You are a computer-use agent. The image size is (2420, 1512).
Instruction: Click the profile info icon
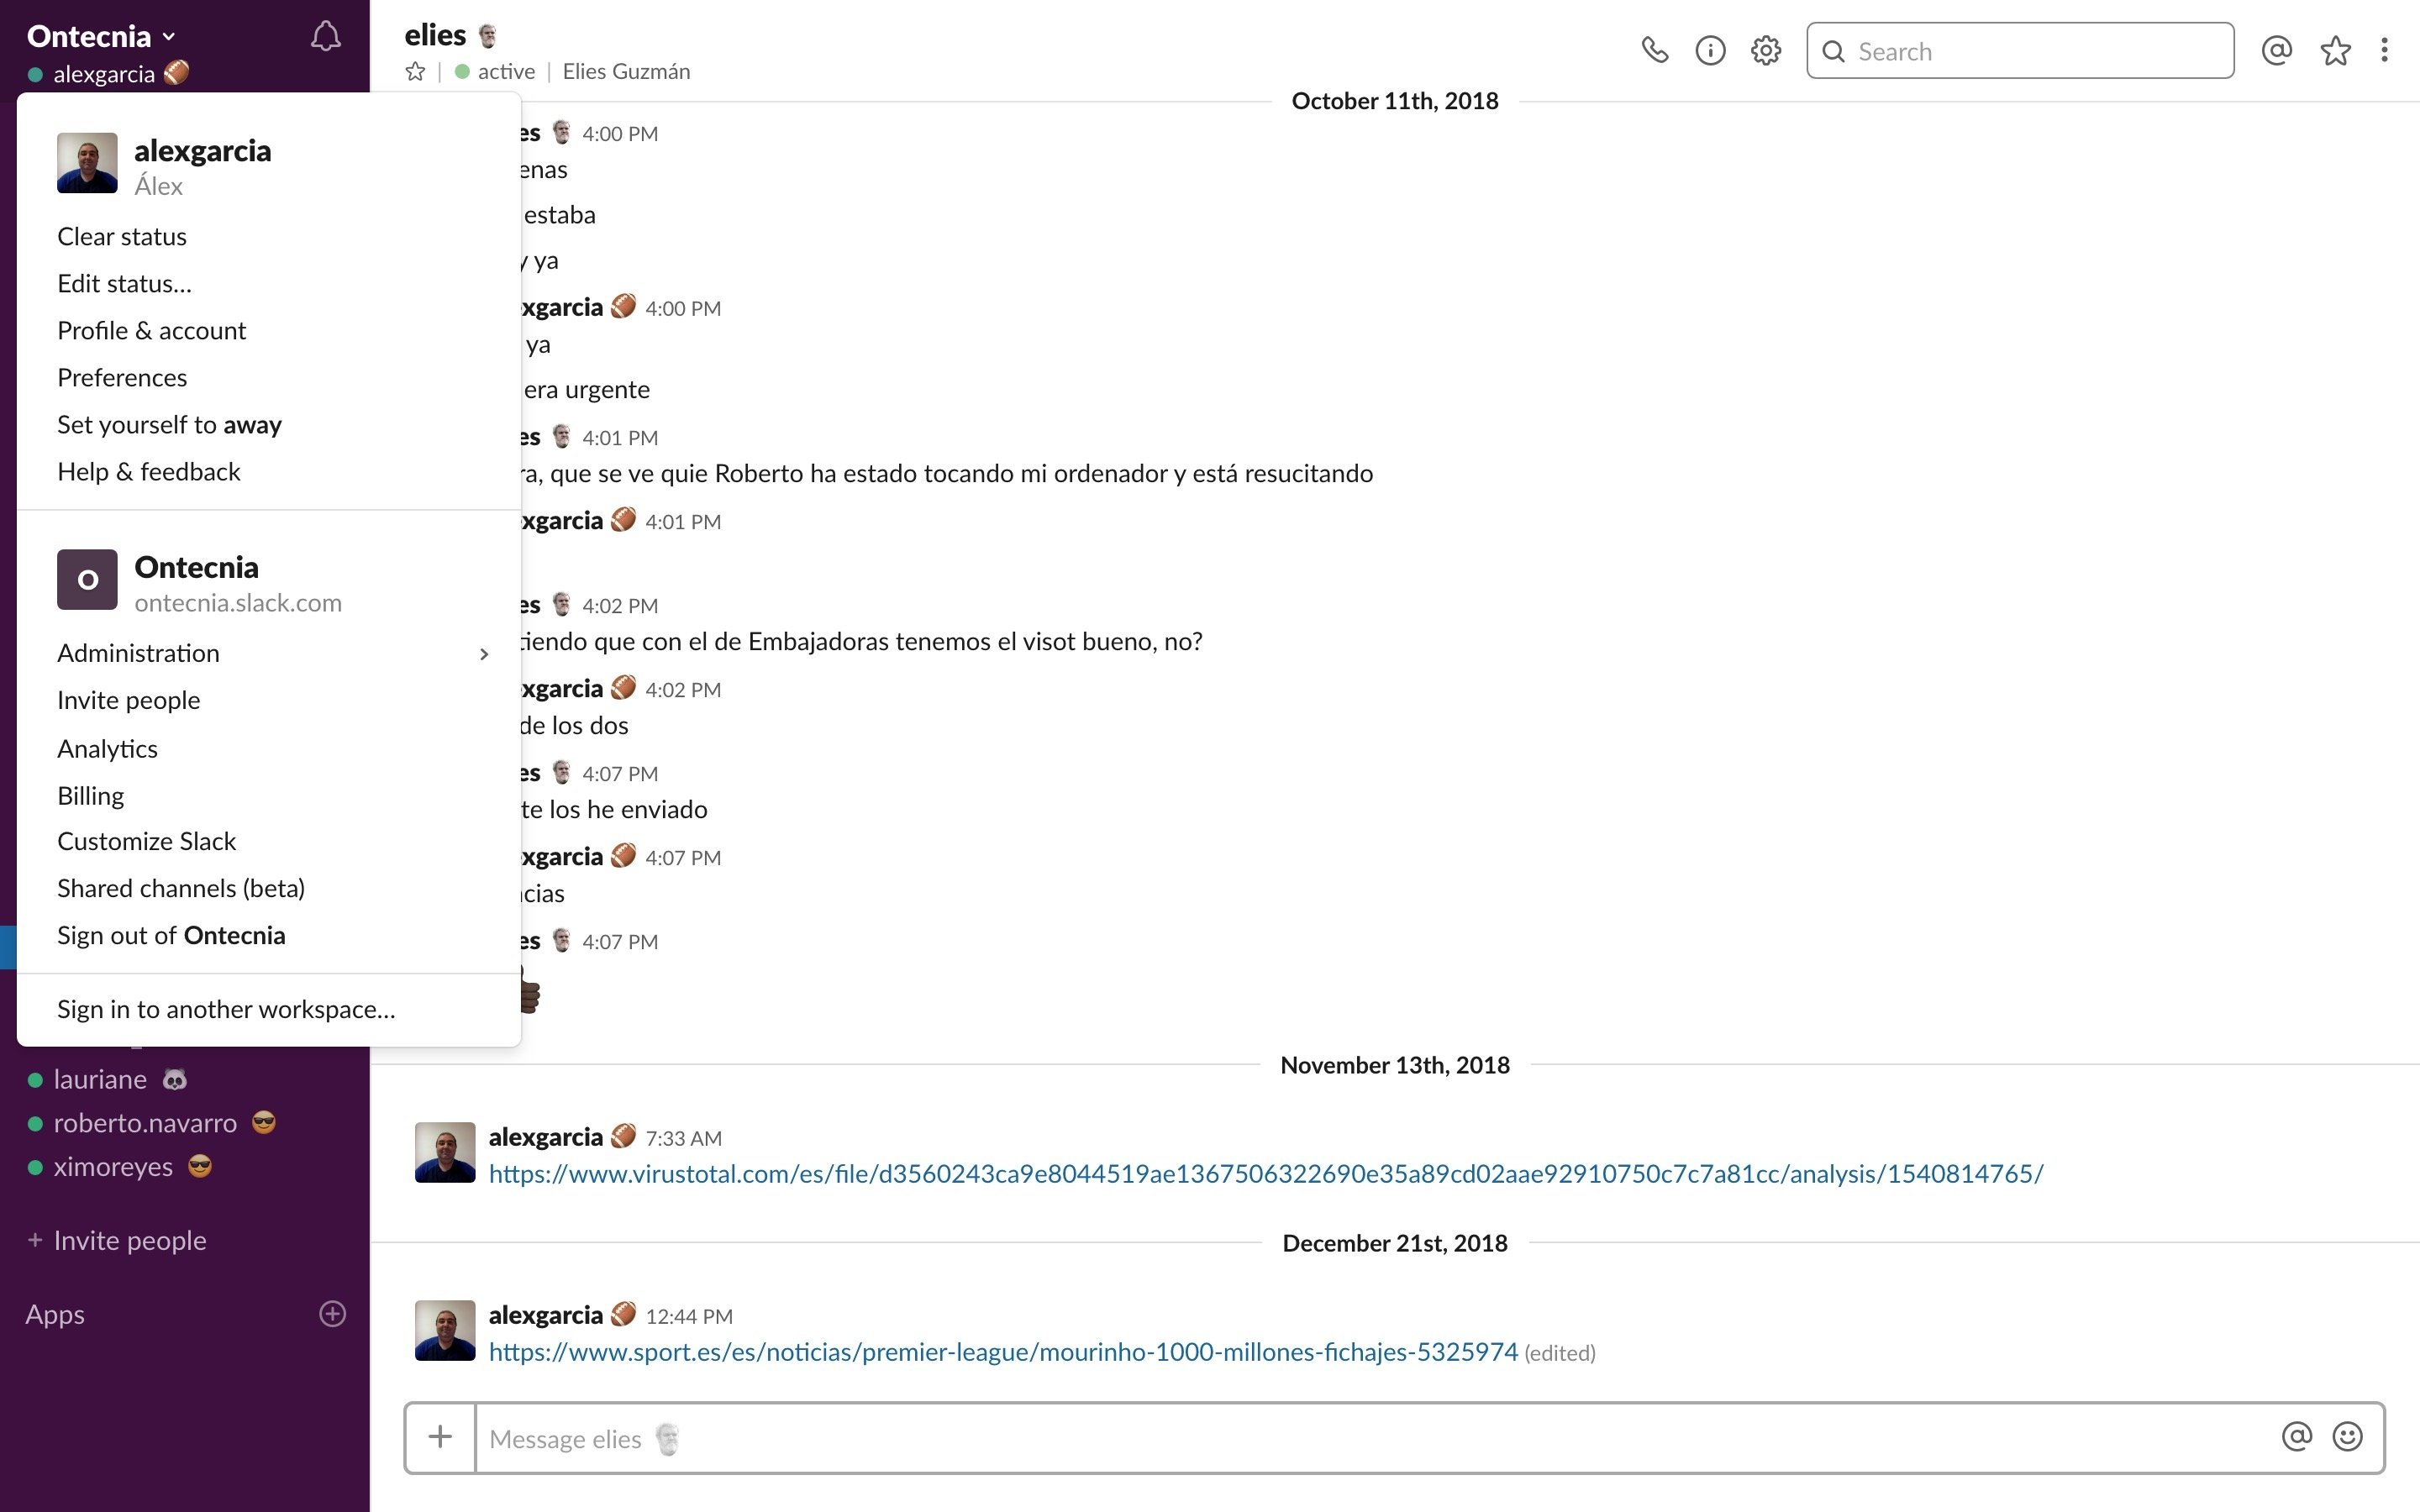point(1709,50)
